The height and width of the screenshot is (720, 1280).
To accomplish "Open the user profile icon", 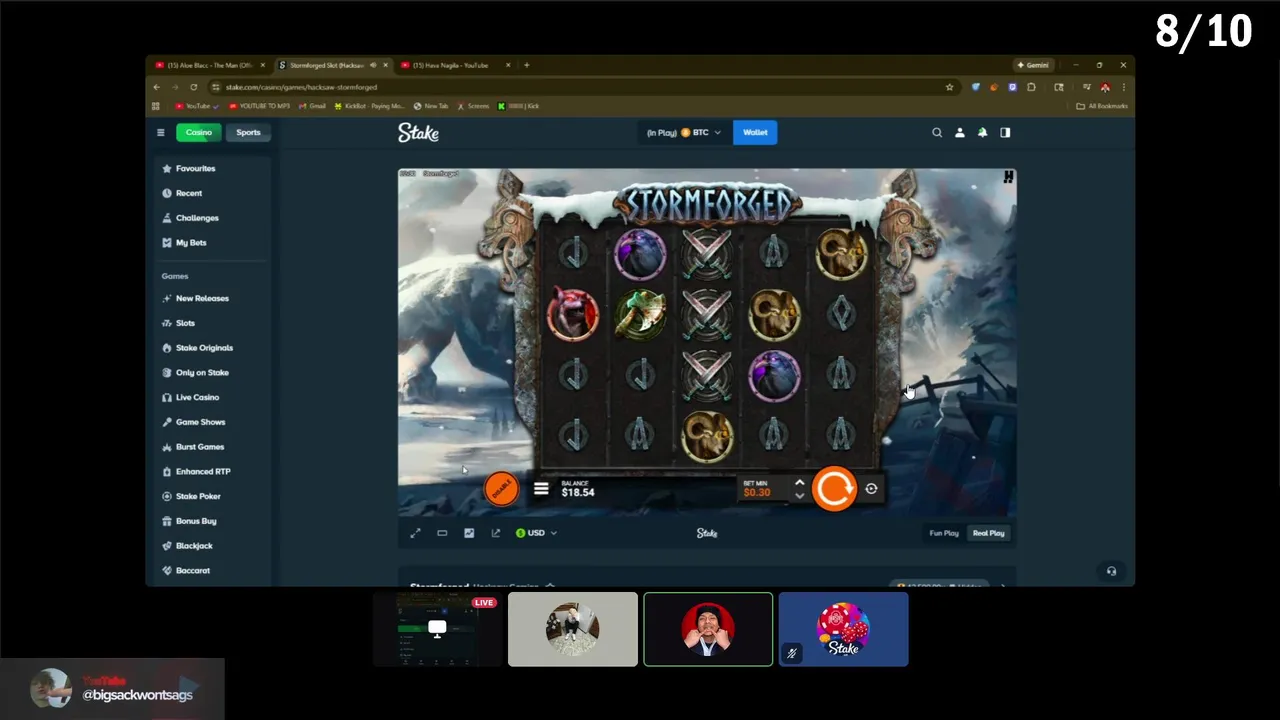I will pos(960,132).
